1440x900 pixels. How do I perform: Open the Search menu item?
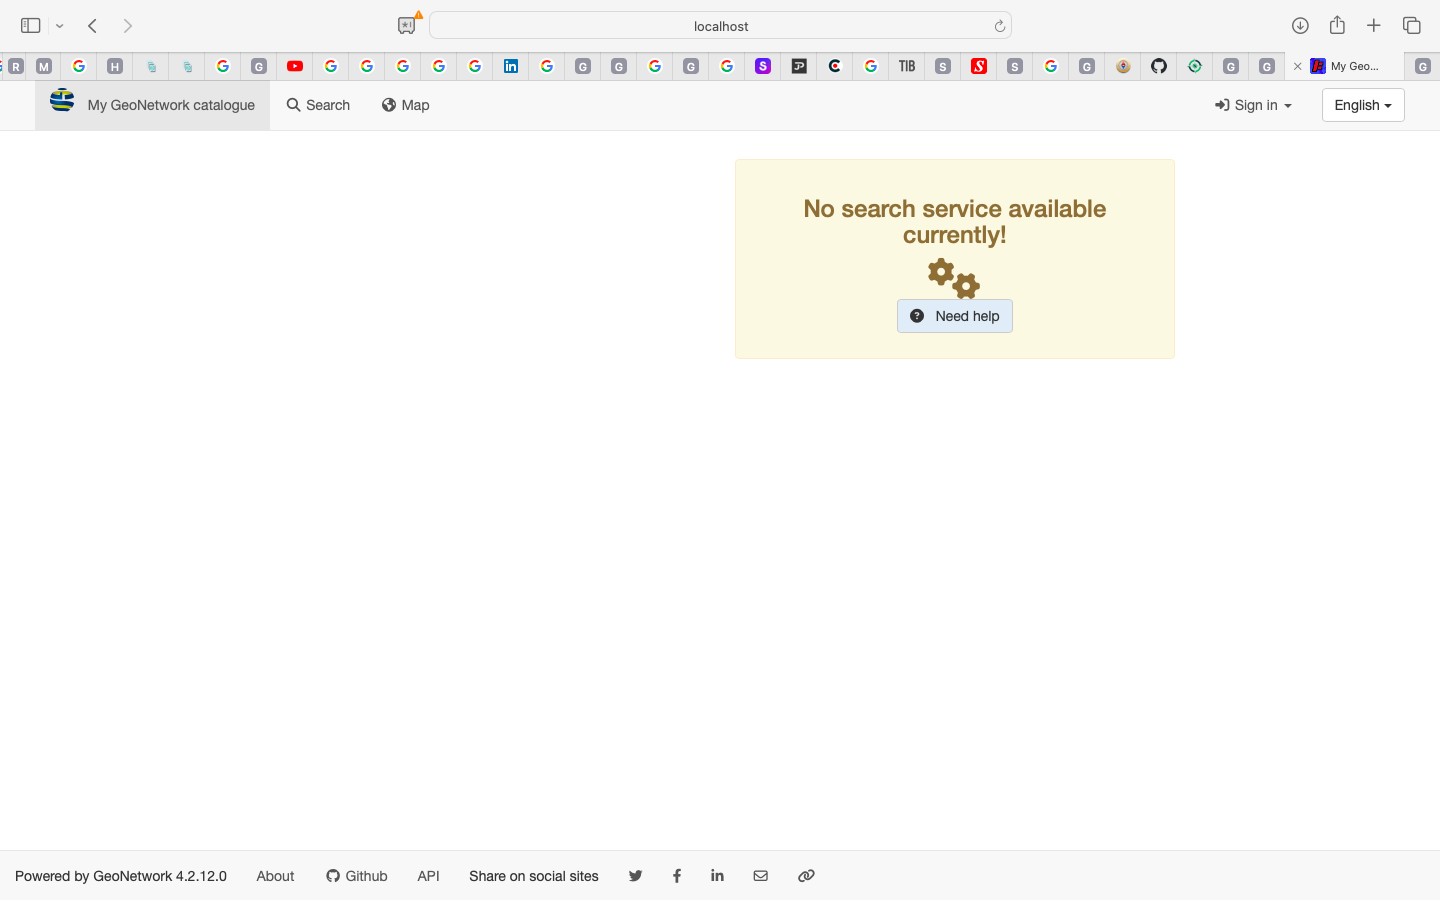click(318, 105)
